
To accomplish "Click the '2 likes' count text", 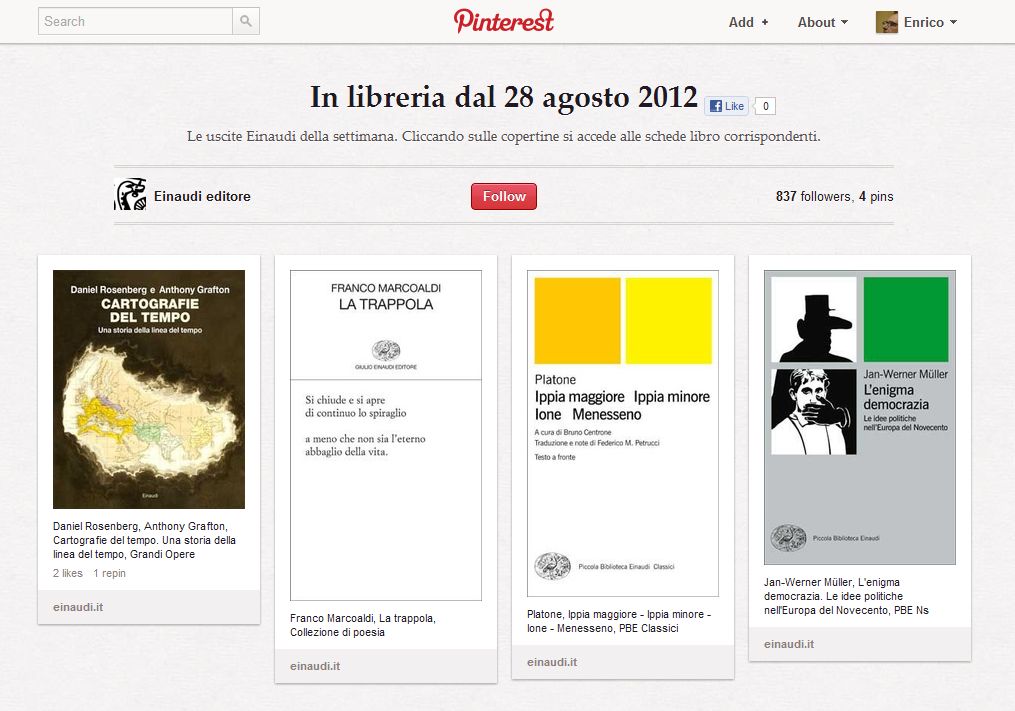I will pyautogui.click(x=68, y=573).
